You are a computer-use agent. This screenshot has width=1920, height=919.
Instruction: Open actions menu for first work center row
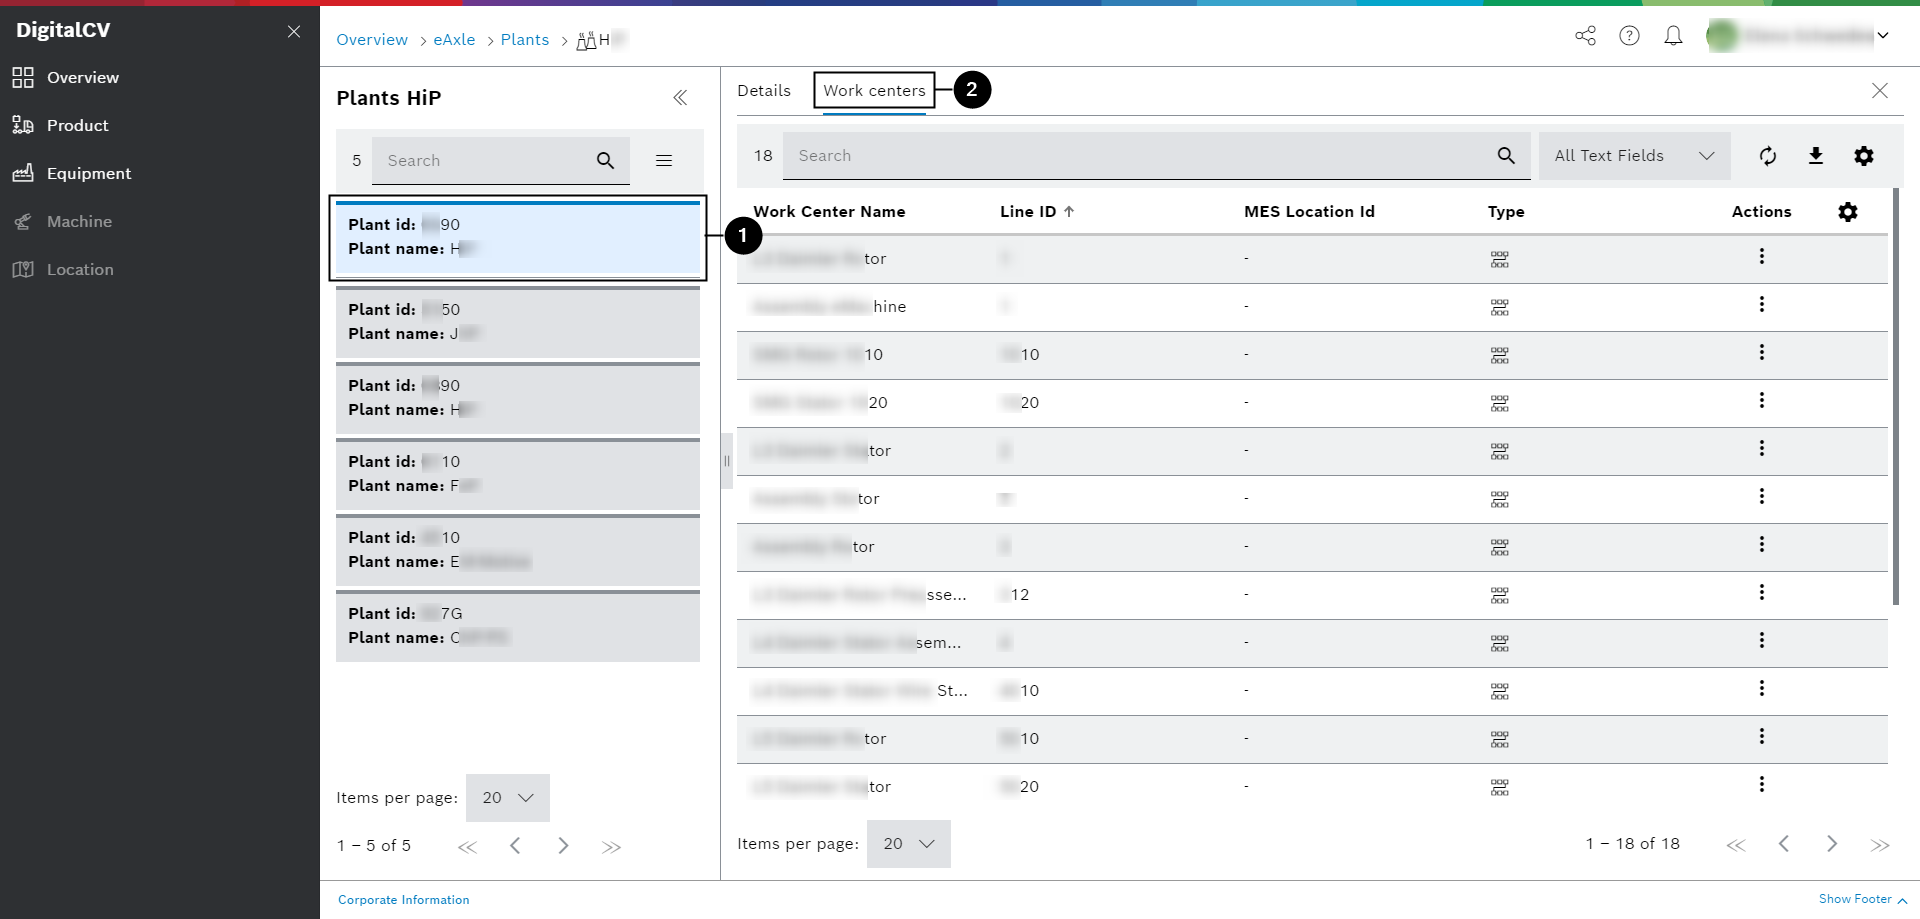point(1761,257)
